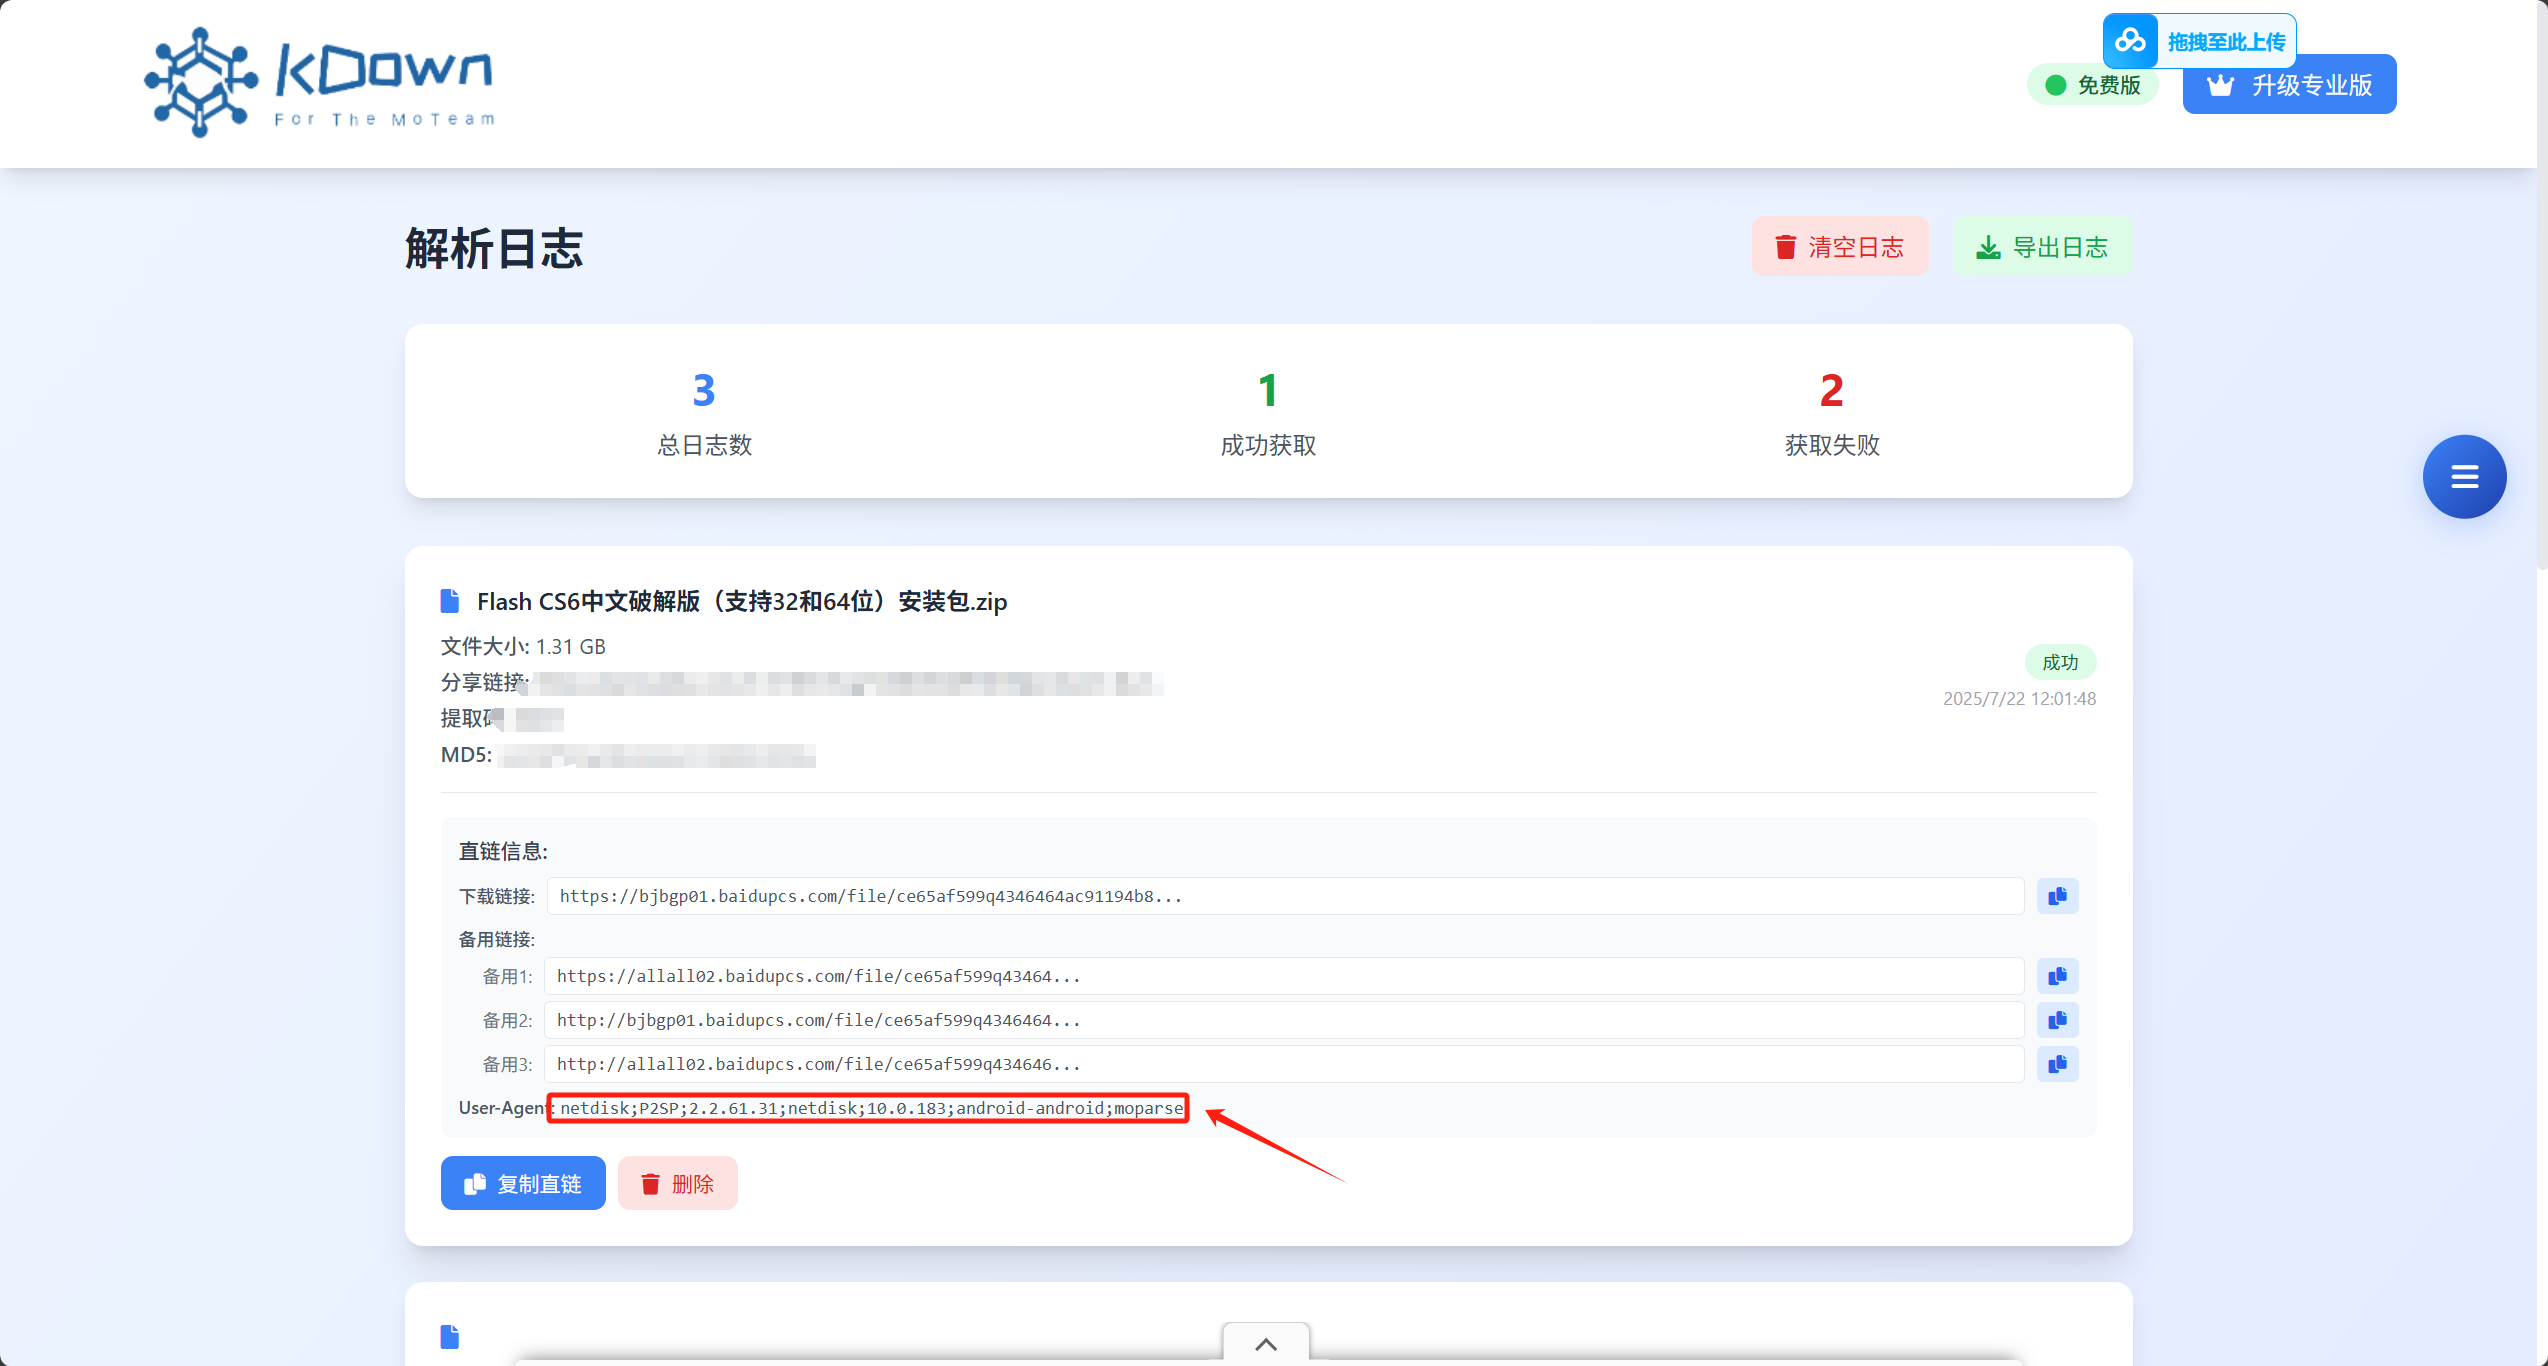Clear logs with 清空日志 button
This screenshot has height=1366, width=2548.
[x=1840, y=247]
